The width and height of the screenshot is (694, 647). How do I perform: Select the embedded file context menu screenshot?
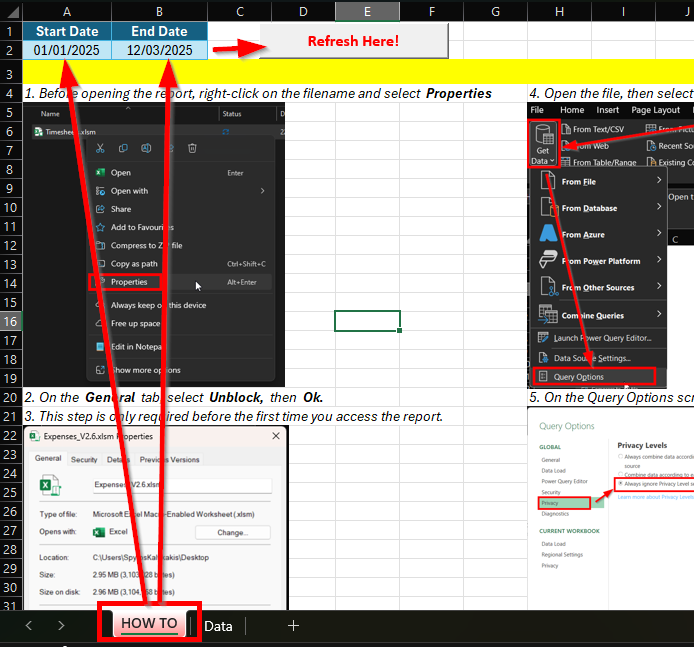tap(154, 245)
